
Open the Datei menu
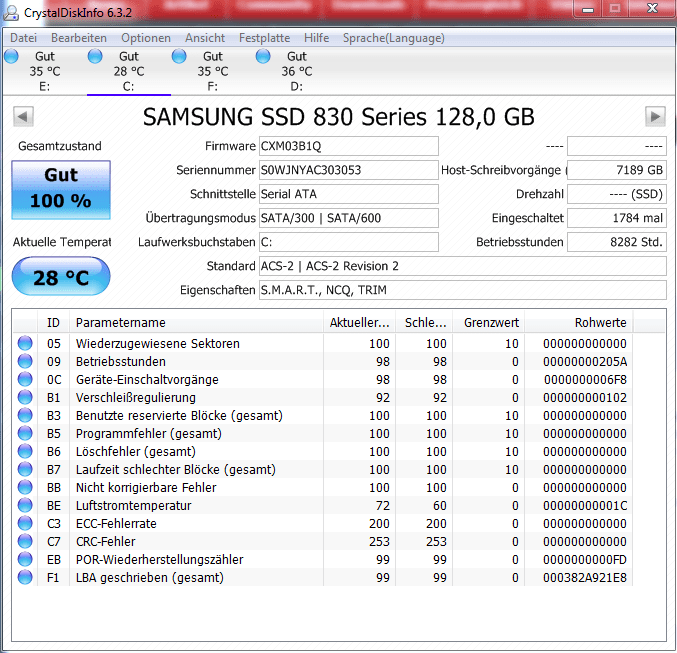23,38
